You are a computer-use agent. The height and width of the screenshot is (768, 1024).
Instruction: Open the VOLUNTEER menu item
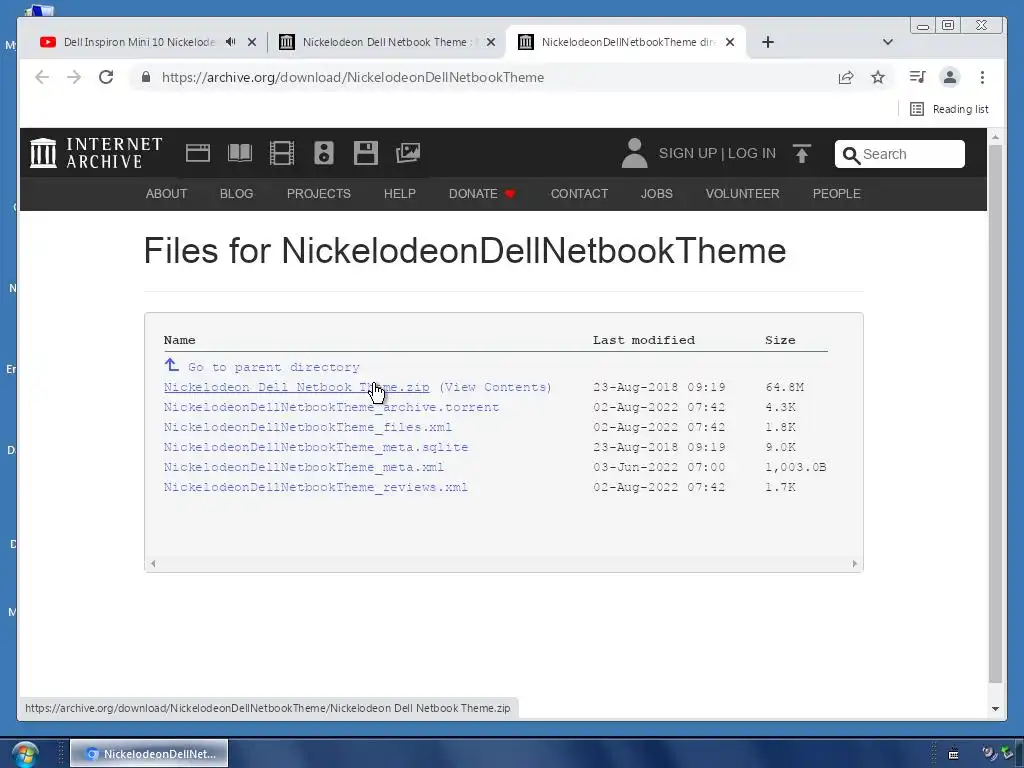click(x=743, y=194)
